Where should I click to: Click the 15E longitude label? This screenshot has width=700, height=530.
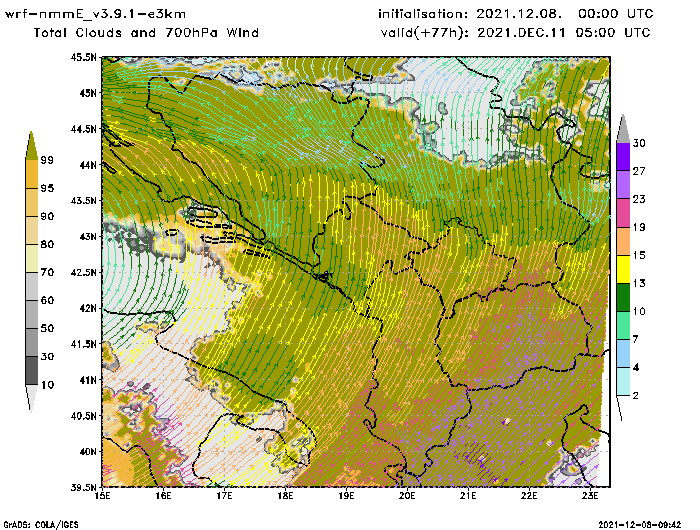102,496
